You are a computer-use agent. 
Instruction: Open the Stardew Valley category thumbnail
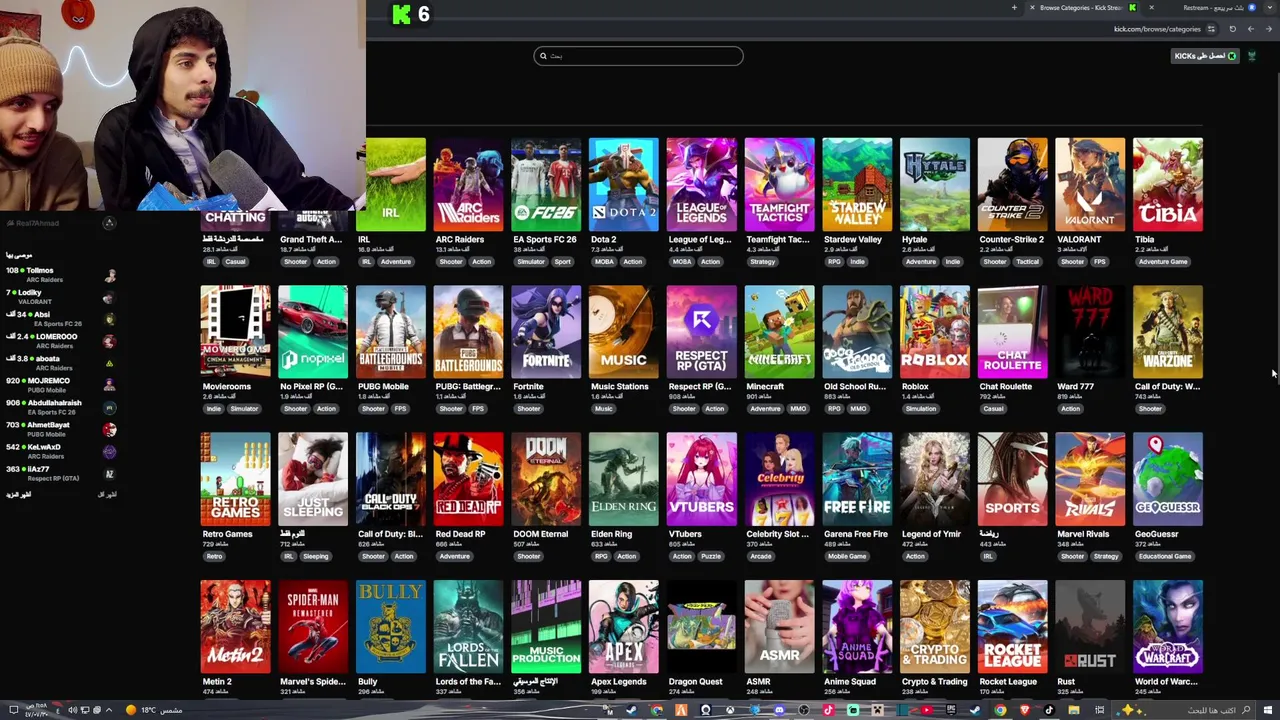tap(857, 185)
